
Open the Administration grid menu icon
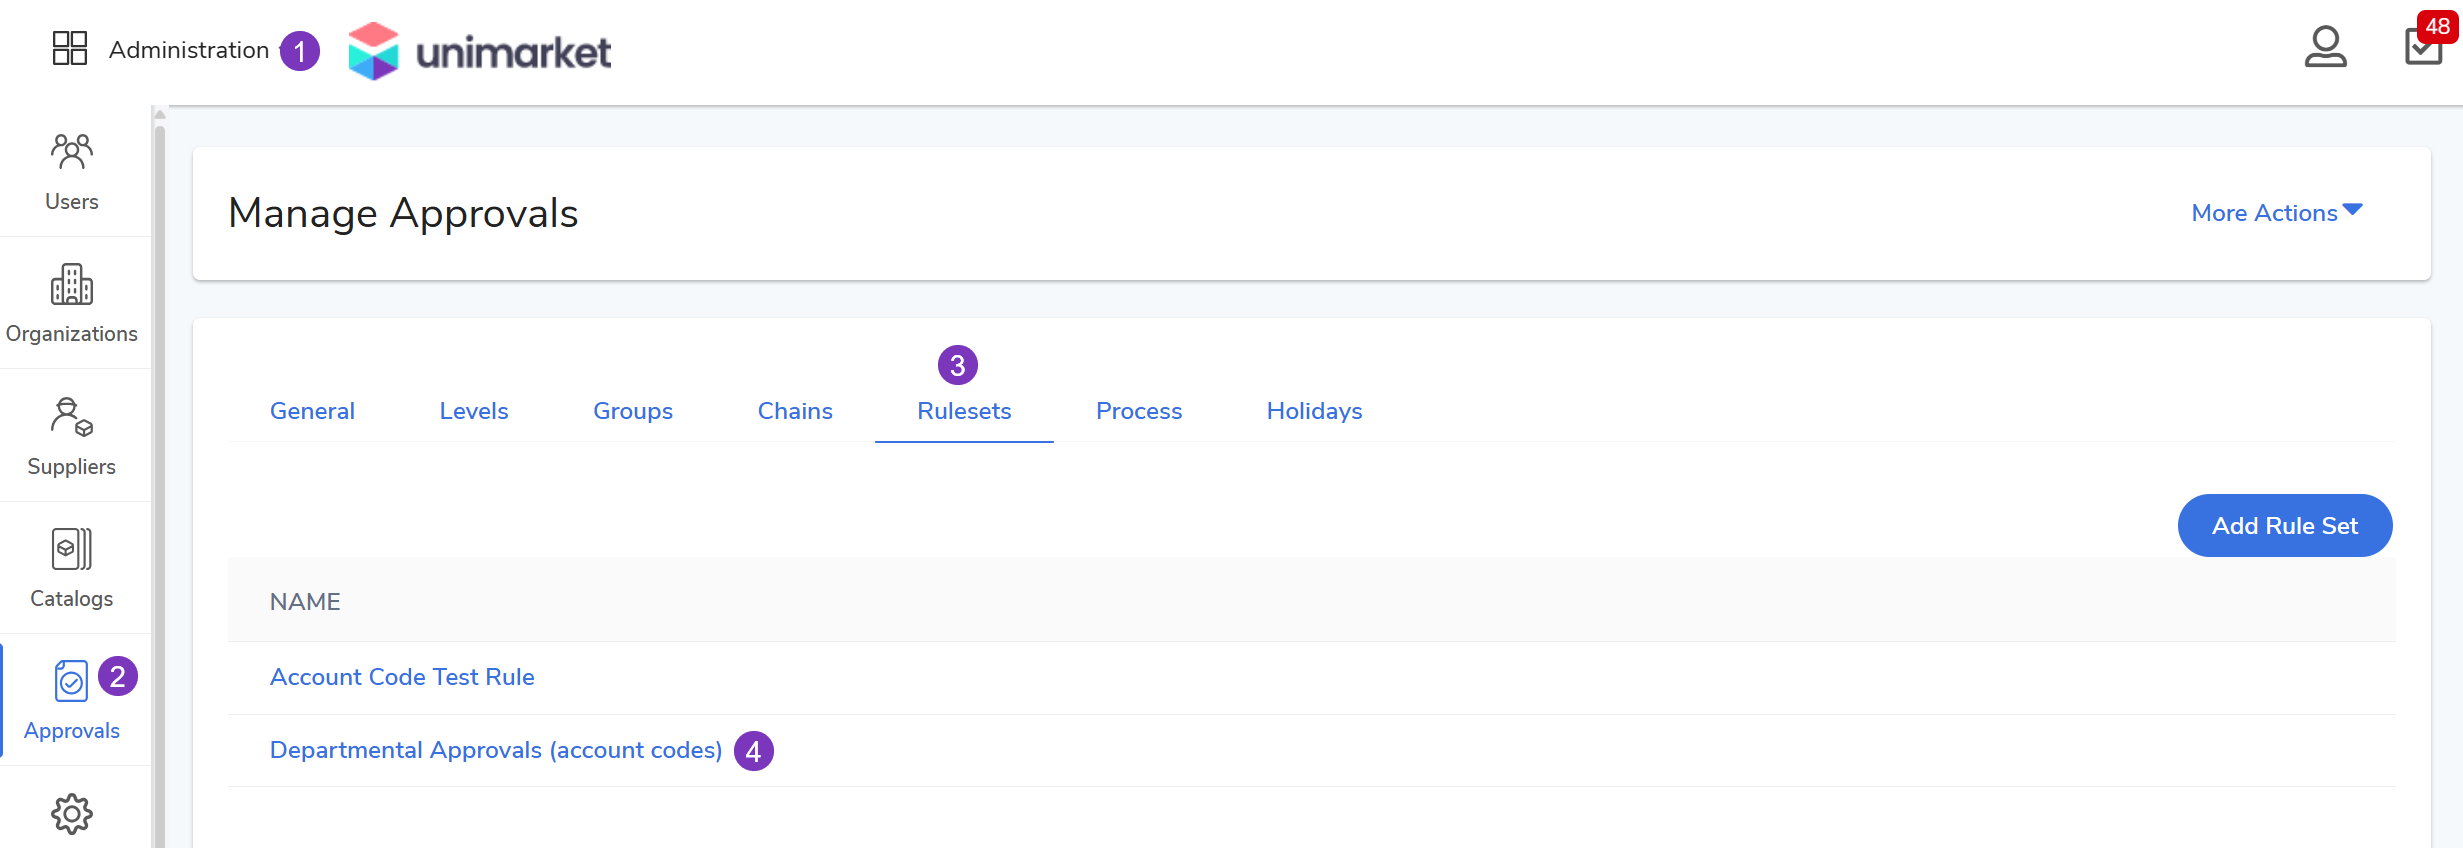pos(70,48)
